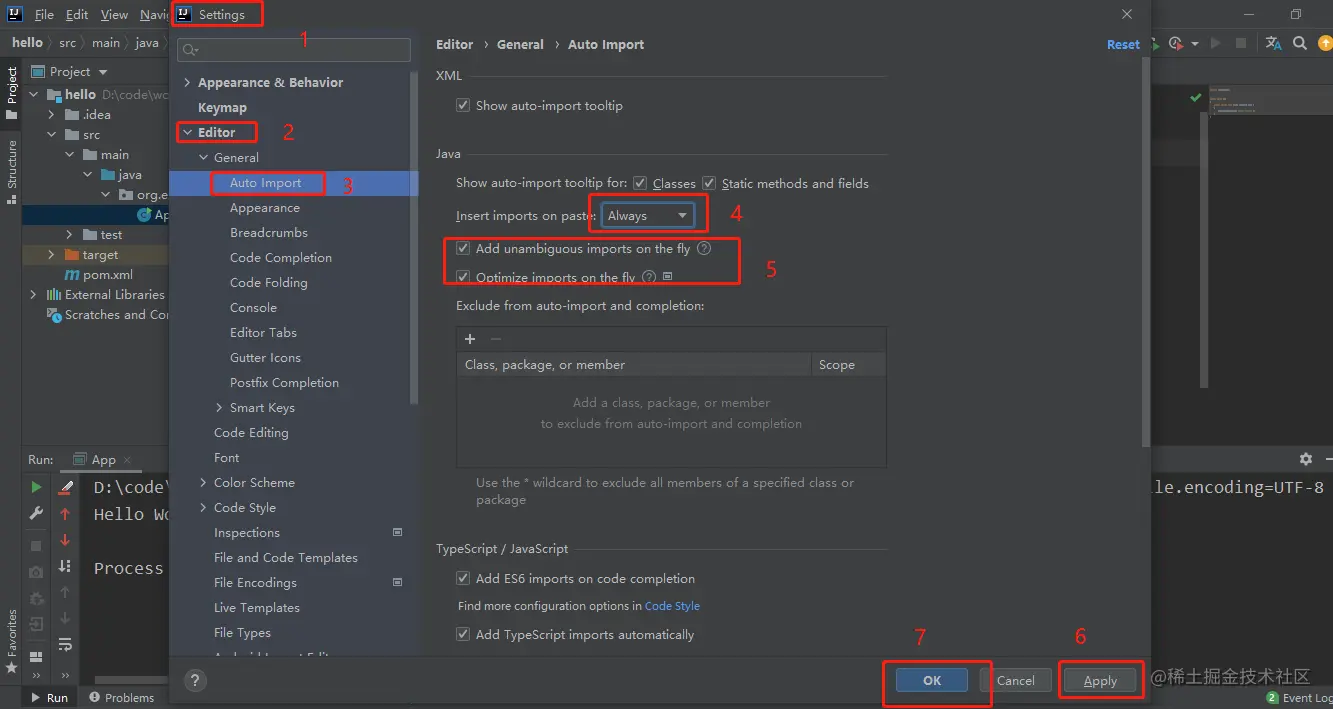Viewport: 1333px width, 709px height.
Task: Collapse the General subsection arrow
Action: (203, 158)
